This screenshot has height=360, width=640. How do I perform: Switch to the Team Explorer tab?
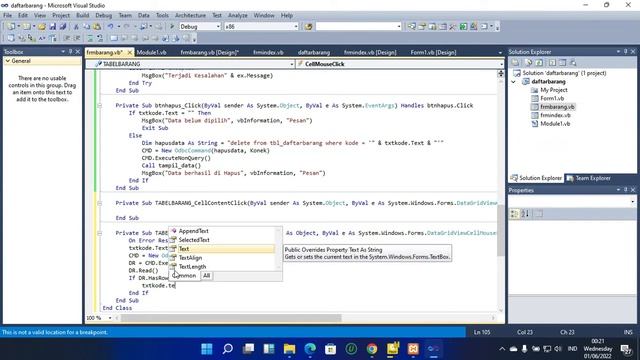coord(588,178)
